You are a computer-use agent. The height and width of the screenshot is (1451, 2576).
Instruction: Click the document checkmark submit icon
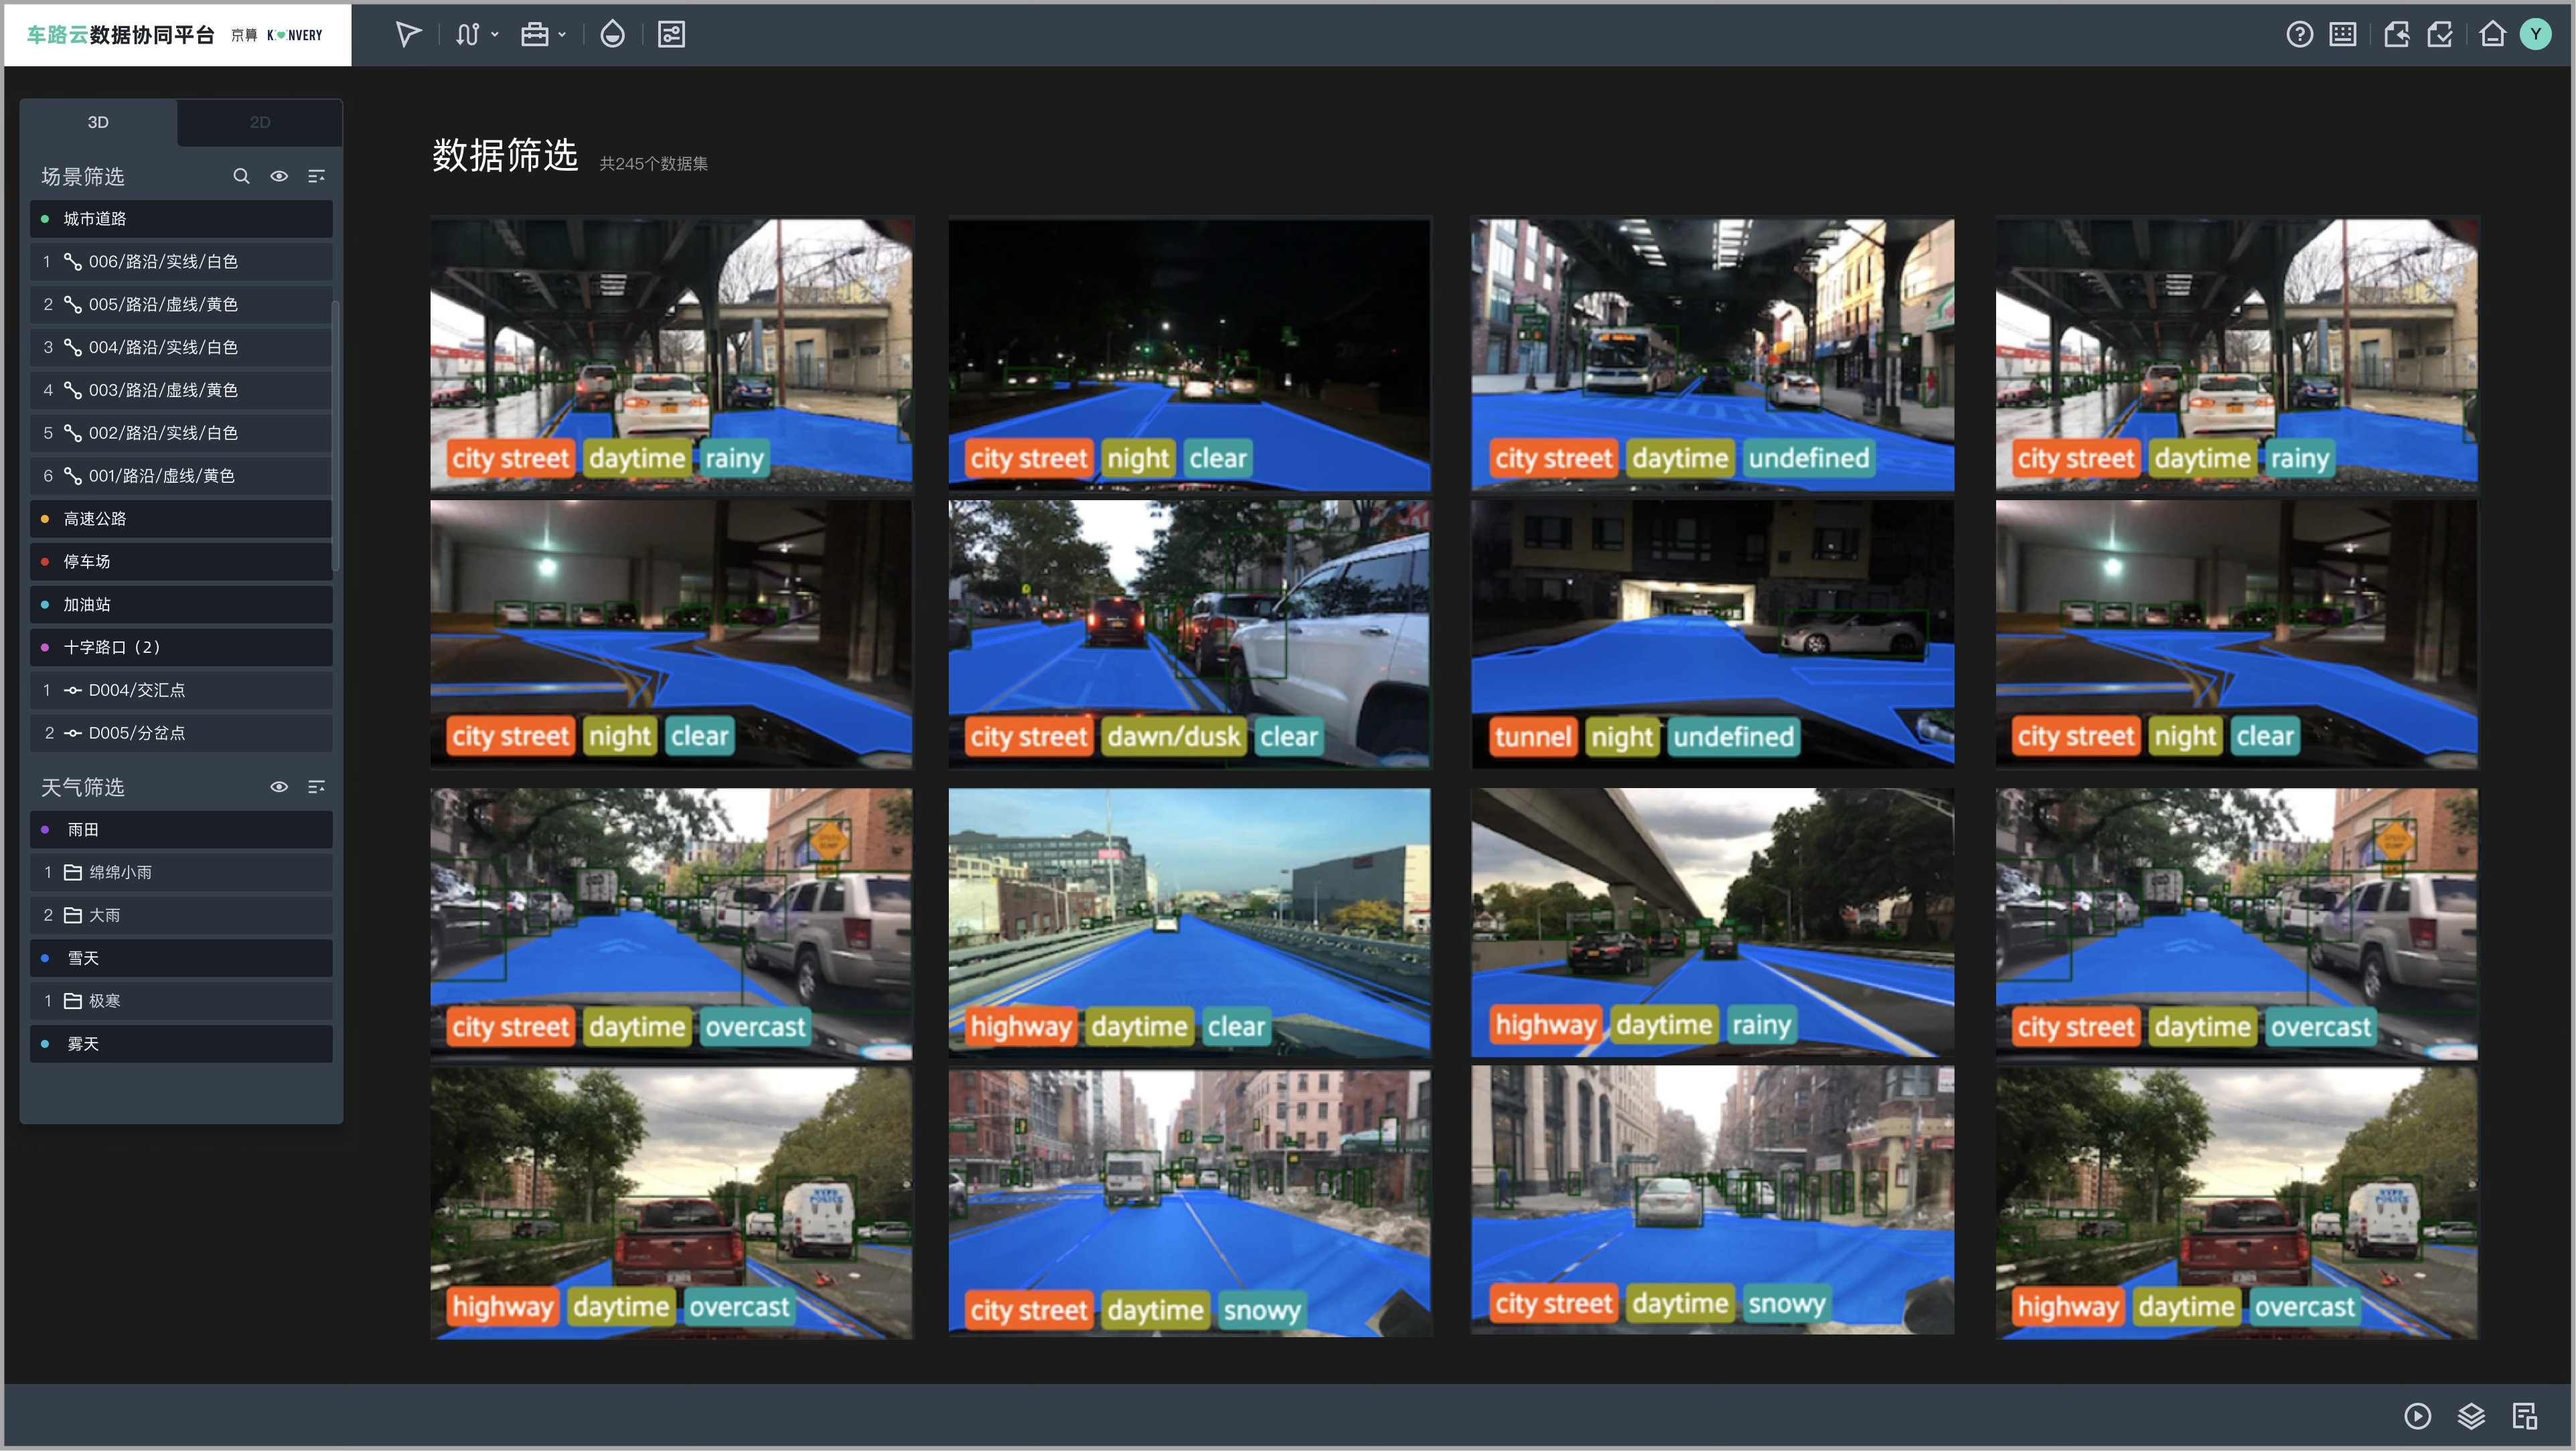tap(2440, 35)
